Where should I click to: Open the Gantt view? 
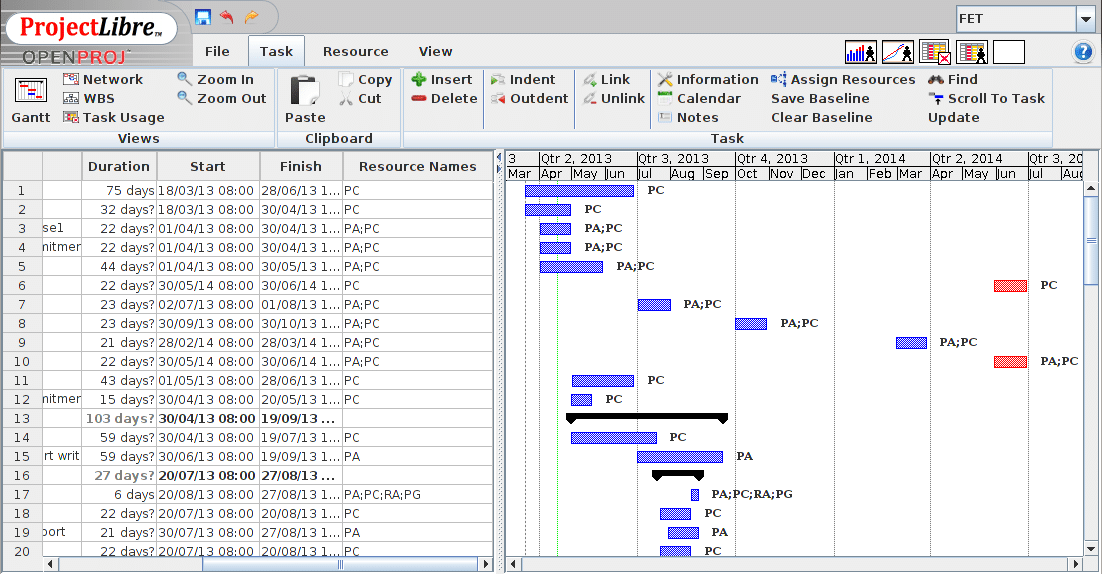(x=31, y=99)
